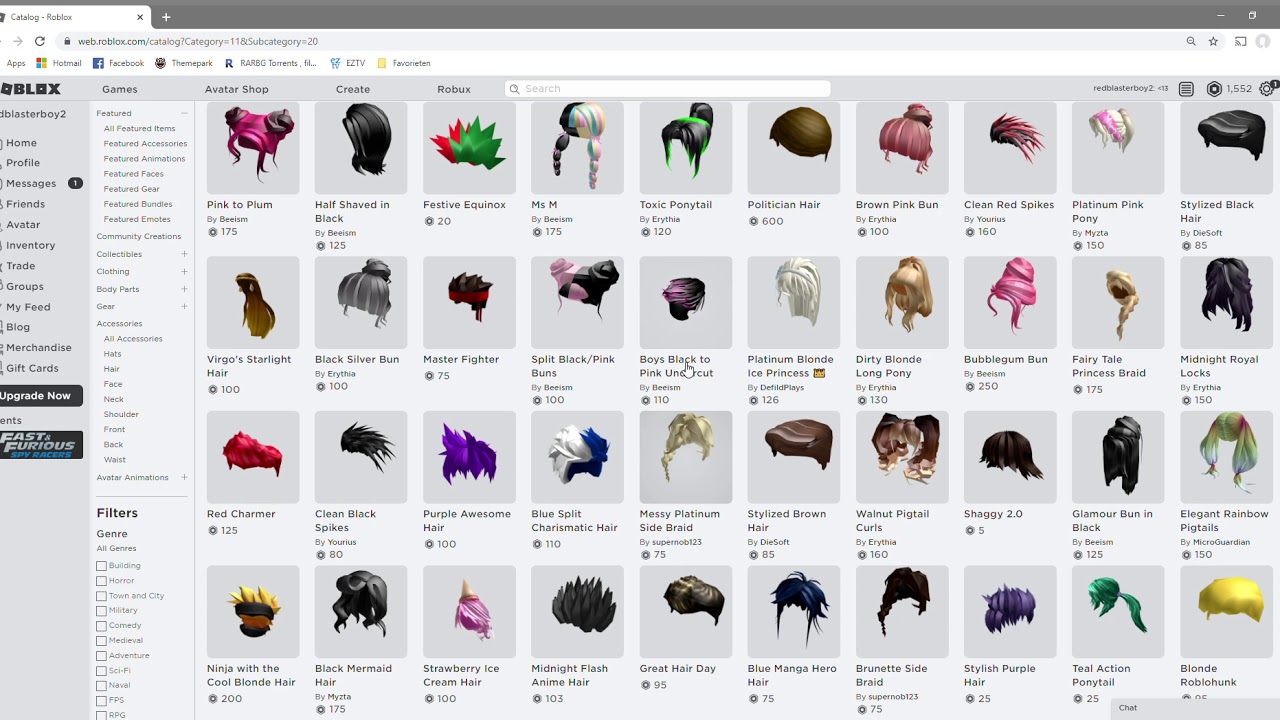Open the Favorieten bookmarks folder
This screenshot has width=1280, height=720.
[x=404, y=63]
